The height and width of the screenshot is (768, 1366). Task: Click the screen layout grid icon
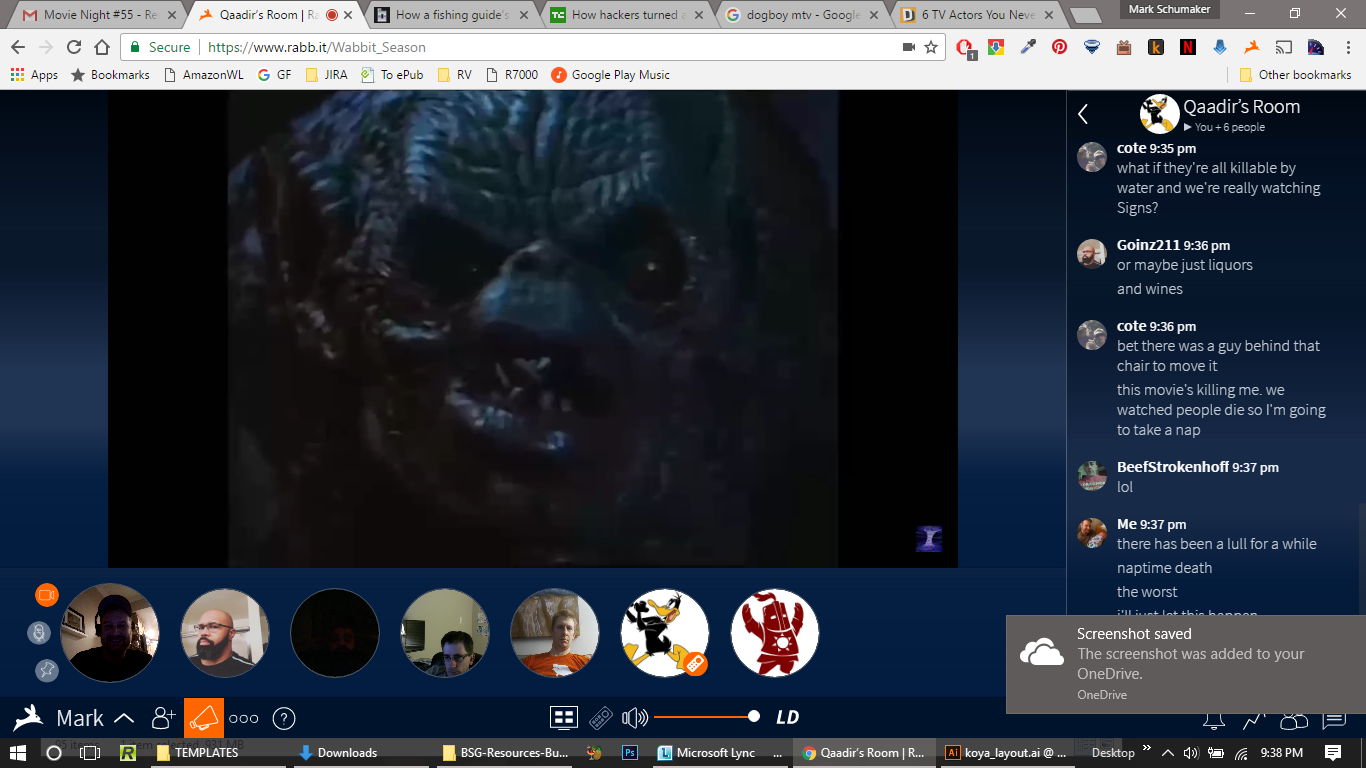[564, 717]
